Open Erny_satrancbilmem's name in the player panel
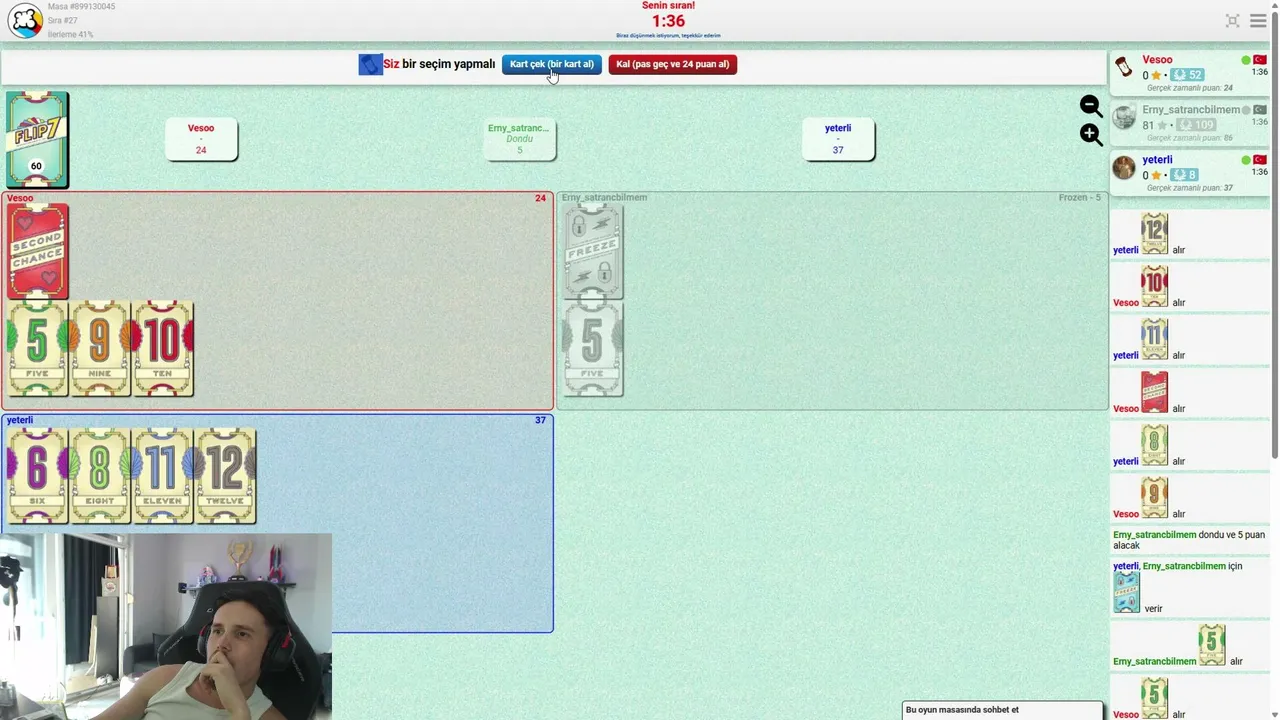Screen dimensions: 1280x720 pyautogui.click(x=1191, y=110)
